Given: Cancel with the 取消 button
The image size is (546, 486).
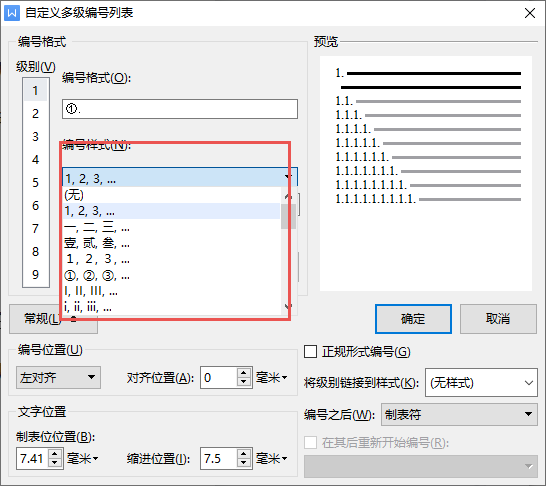Looking at the screenshot, I should pos(498,319).
